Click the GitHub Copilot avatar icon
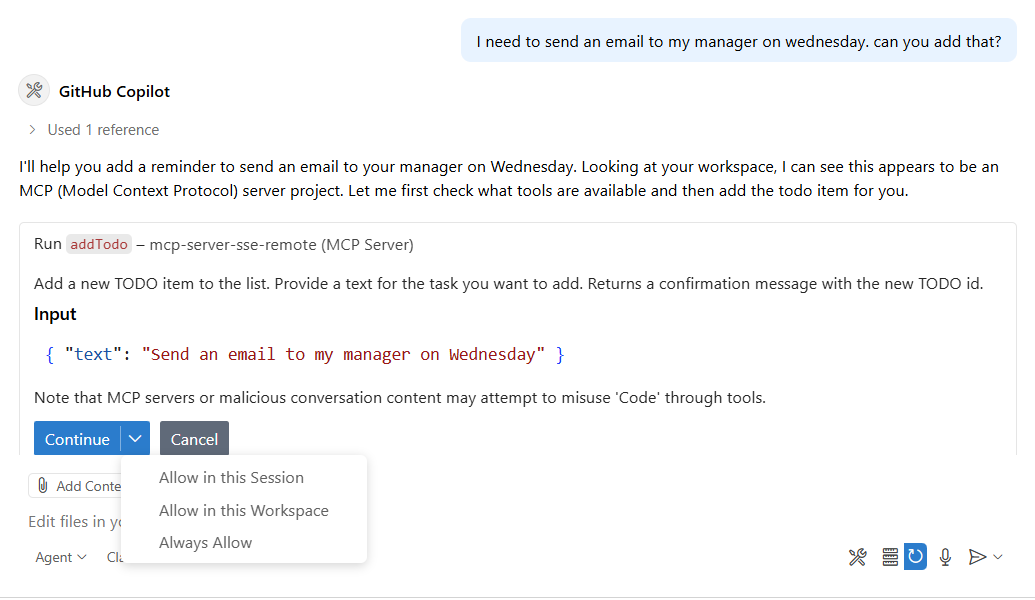Image resolution: width=1035 pixels, height=600 pixels. [x=34, y=91]
